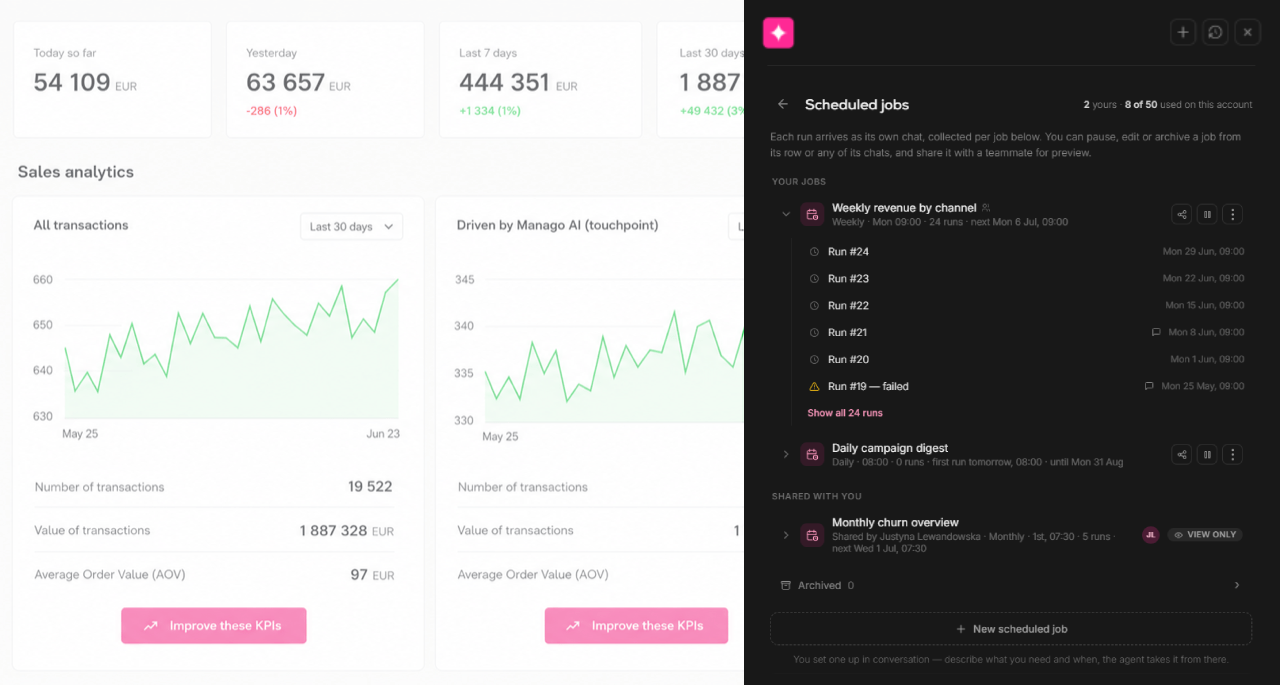Share the Daily campaign digest job

coord(1182,455)
